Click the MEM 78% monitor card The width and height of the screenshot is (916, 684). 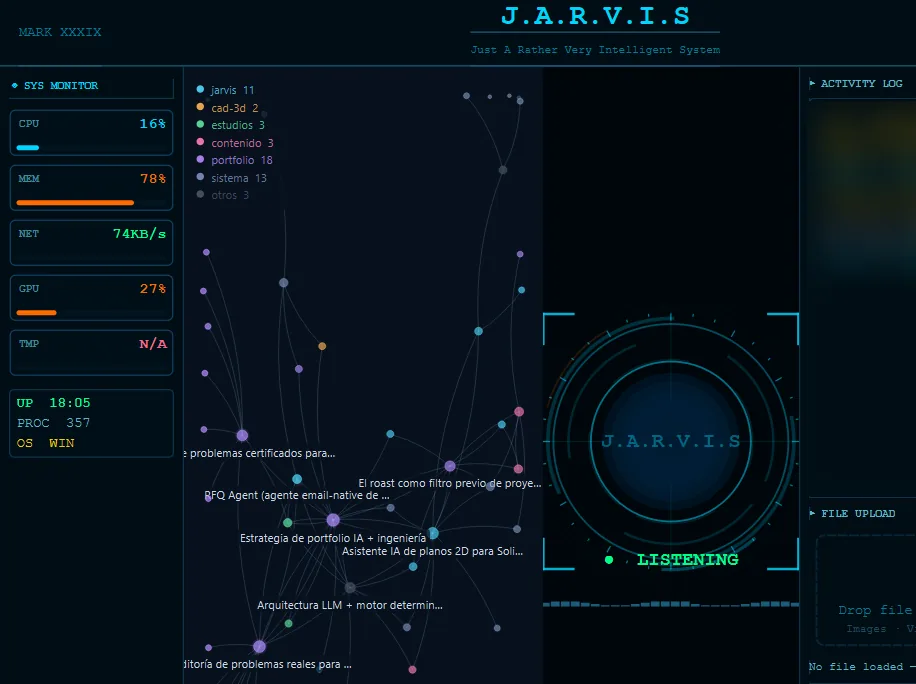[92, 188]
